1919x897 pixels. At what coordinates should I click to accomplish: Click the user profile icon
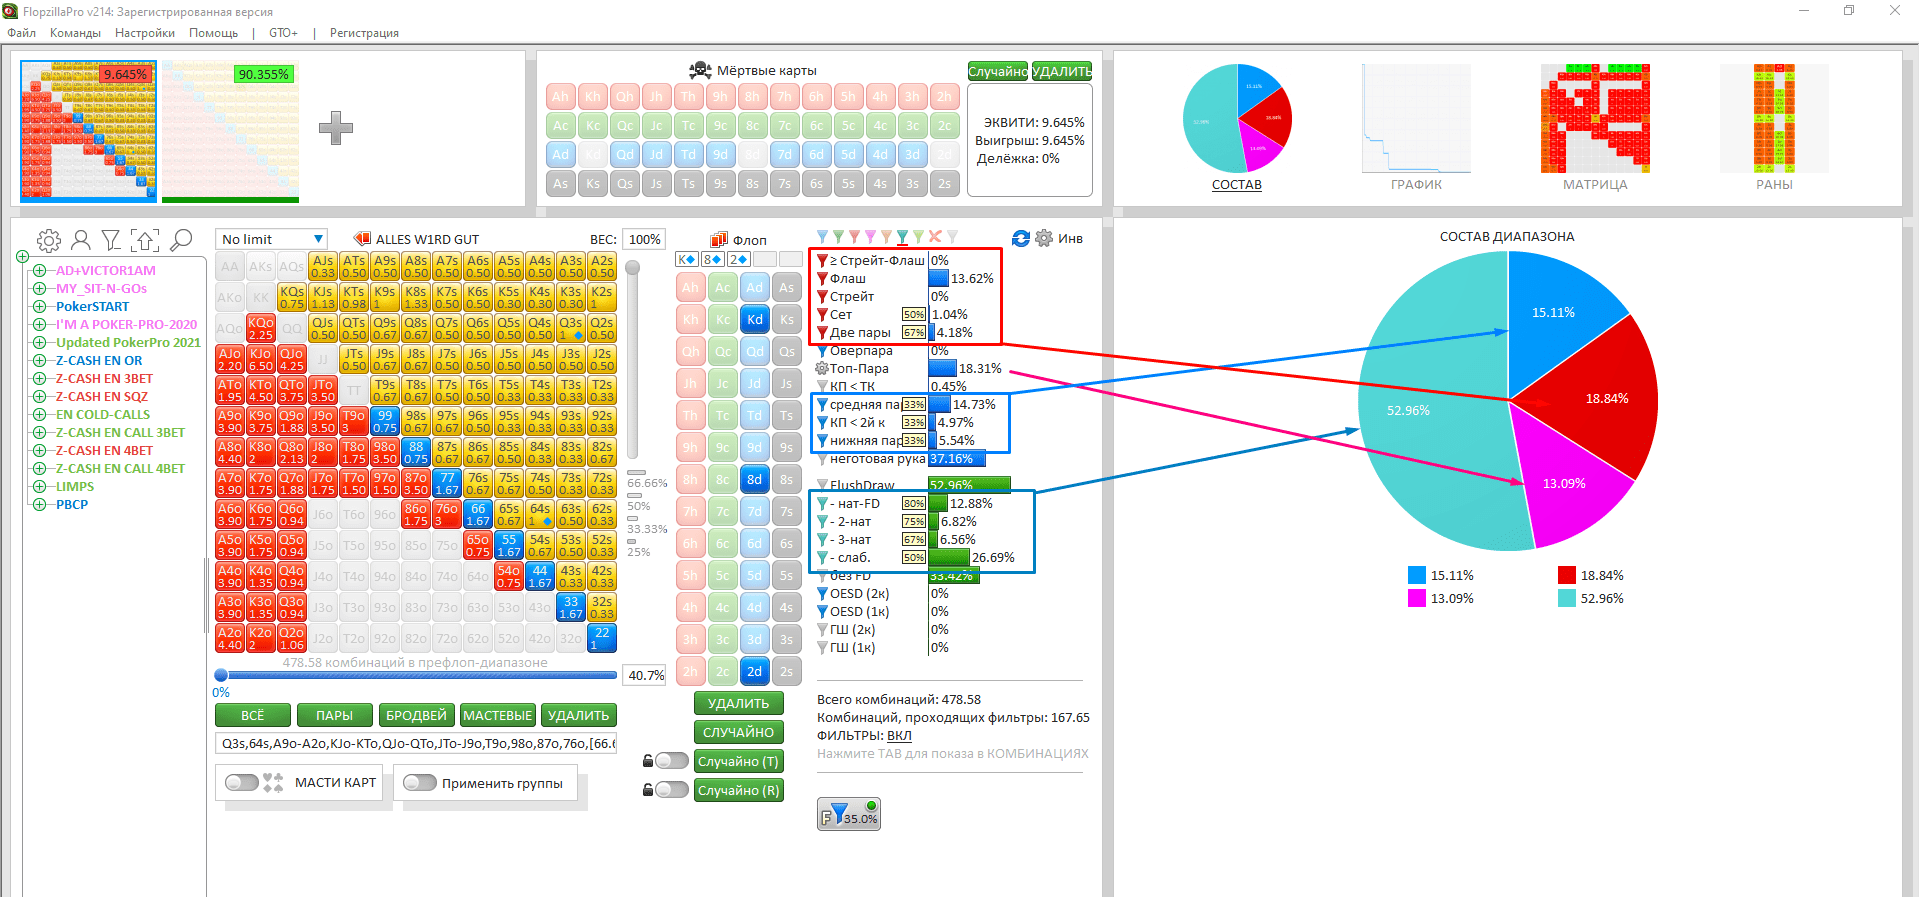click(81, 240)
